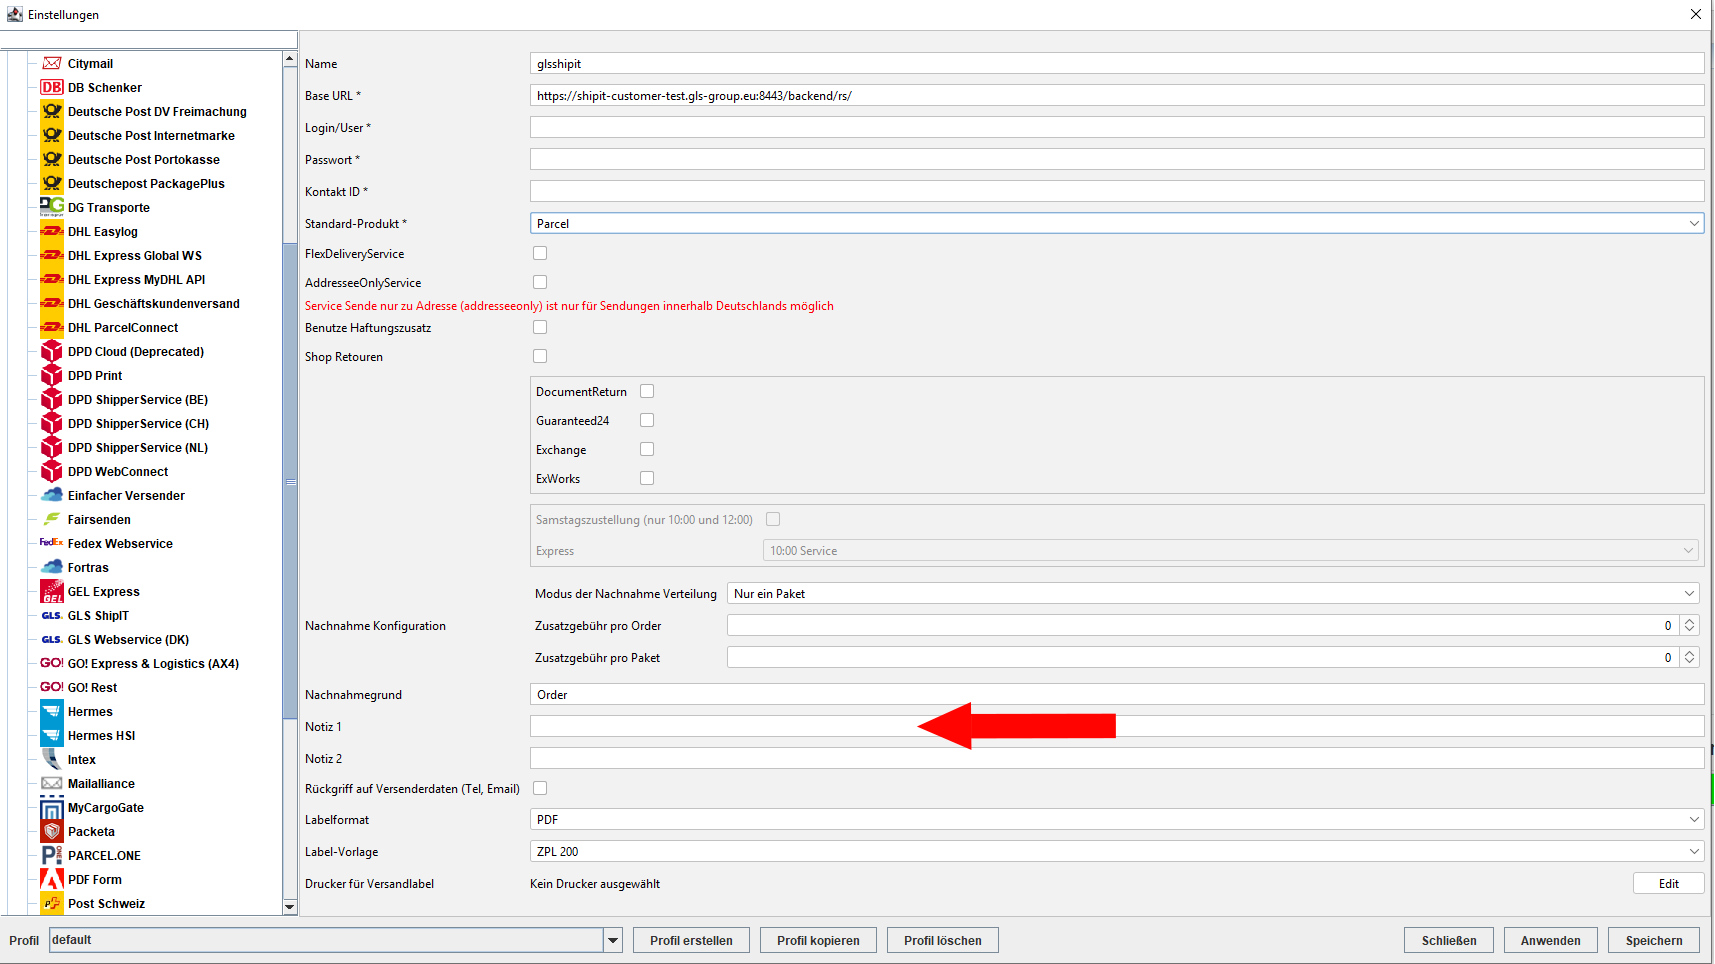Open DHL Easylog carrier icon
The width and height of the screenshot is (1715, 964).
click(52, 231)
